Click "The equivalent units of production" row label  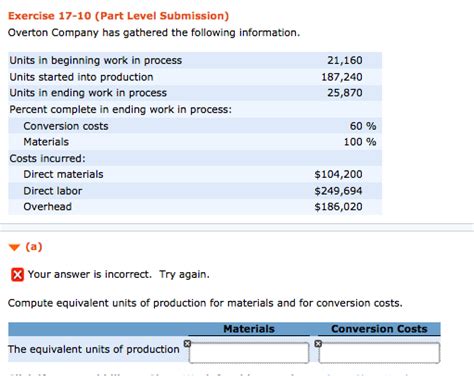point(94,349)
